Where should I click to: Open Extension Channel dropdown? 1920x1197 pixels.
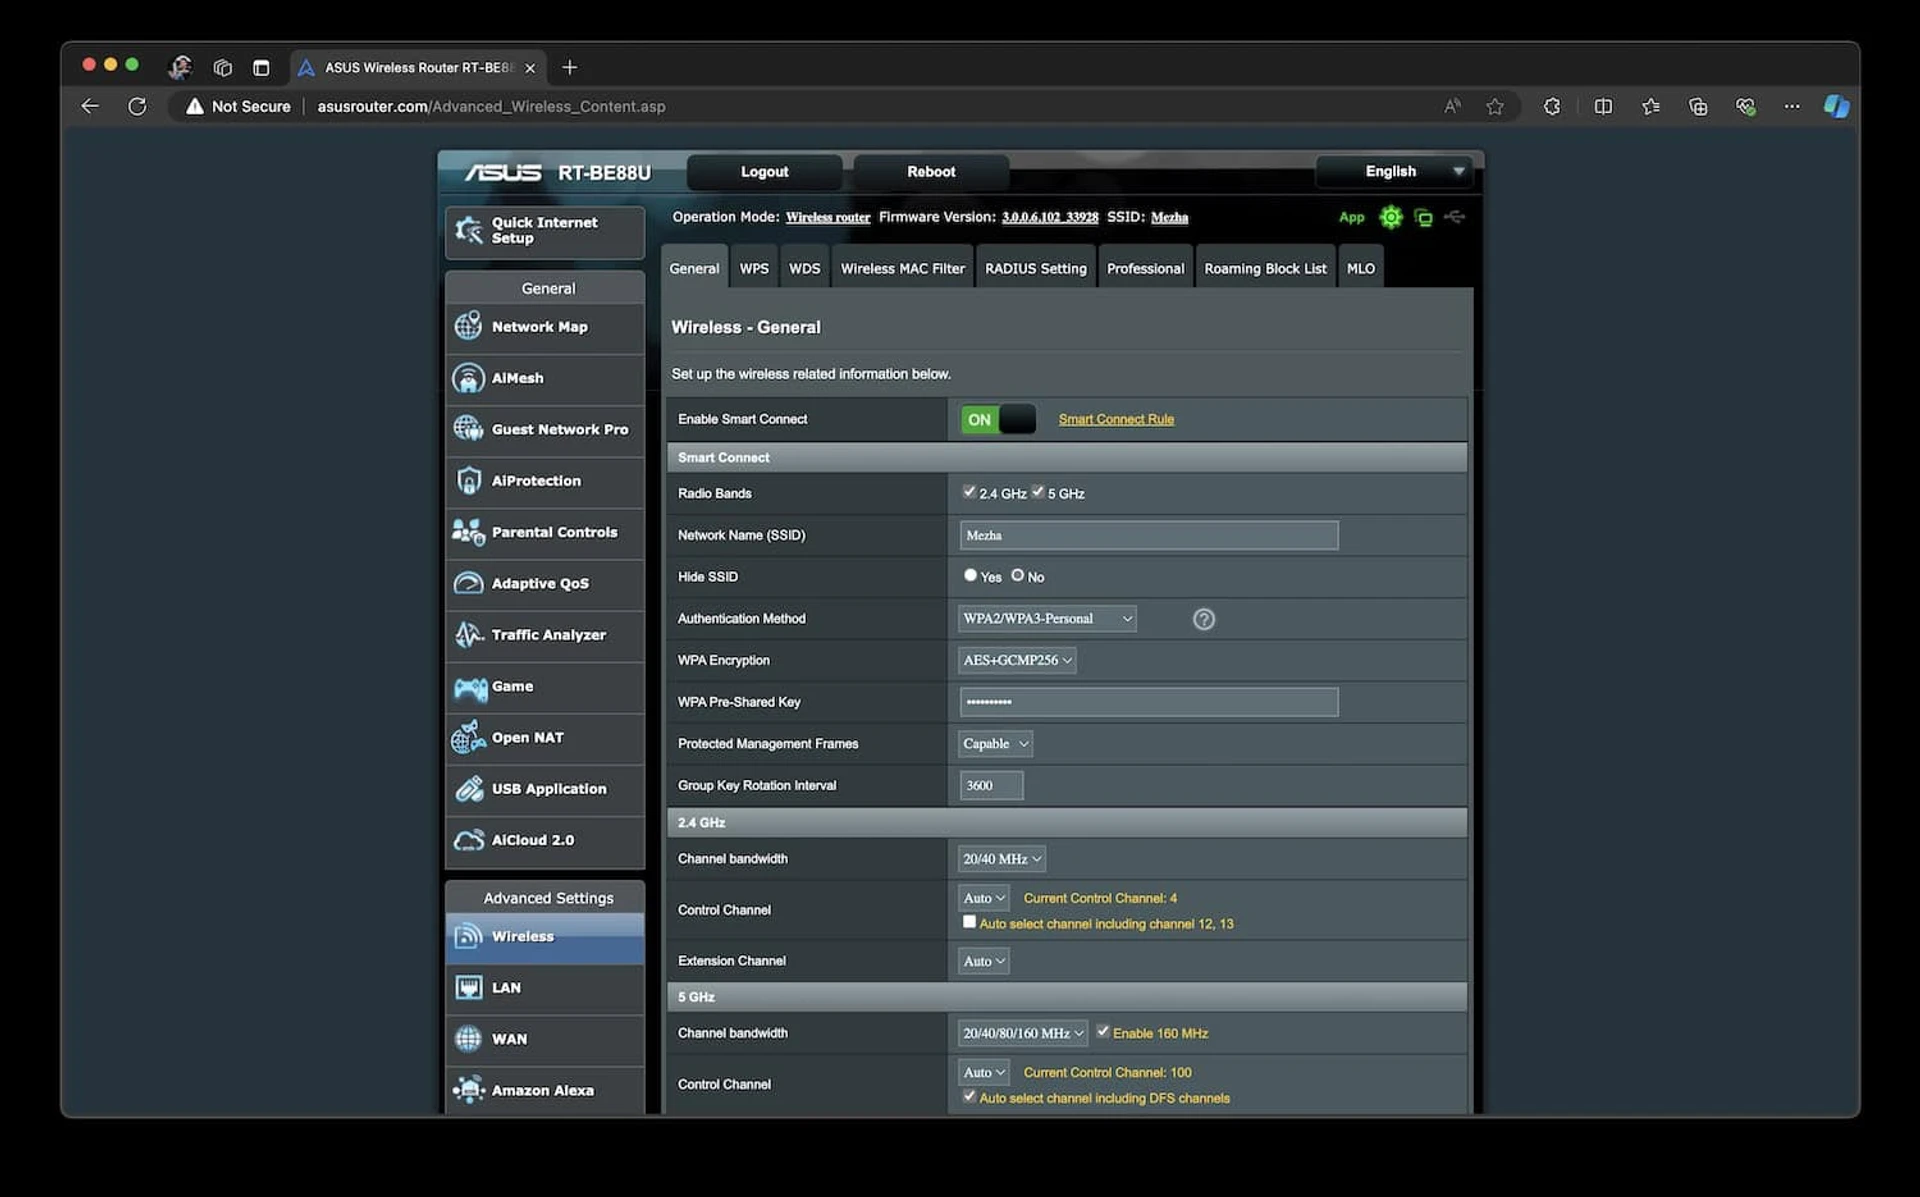point(984,961)
